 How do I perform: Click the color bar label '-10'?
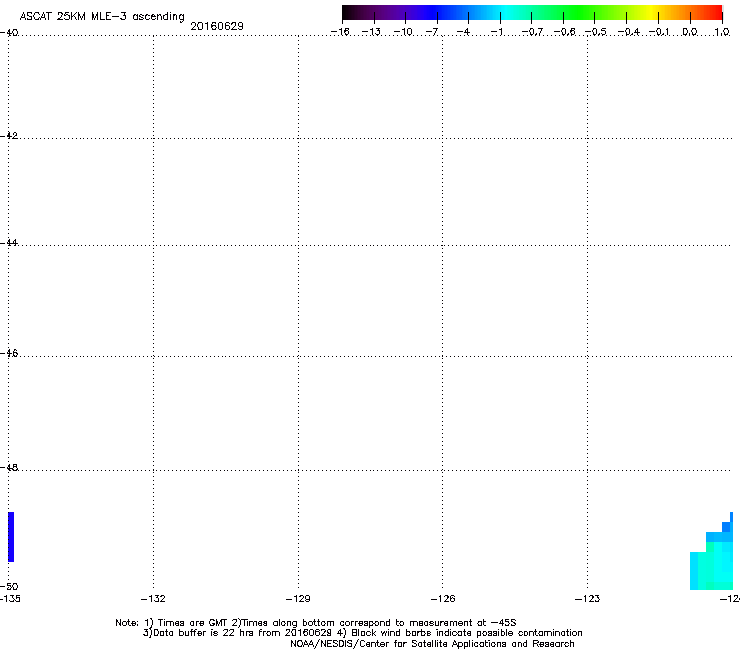click(x=403, y=32)
